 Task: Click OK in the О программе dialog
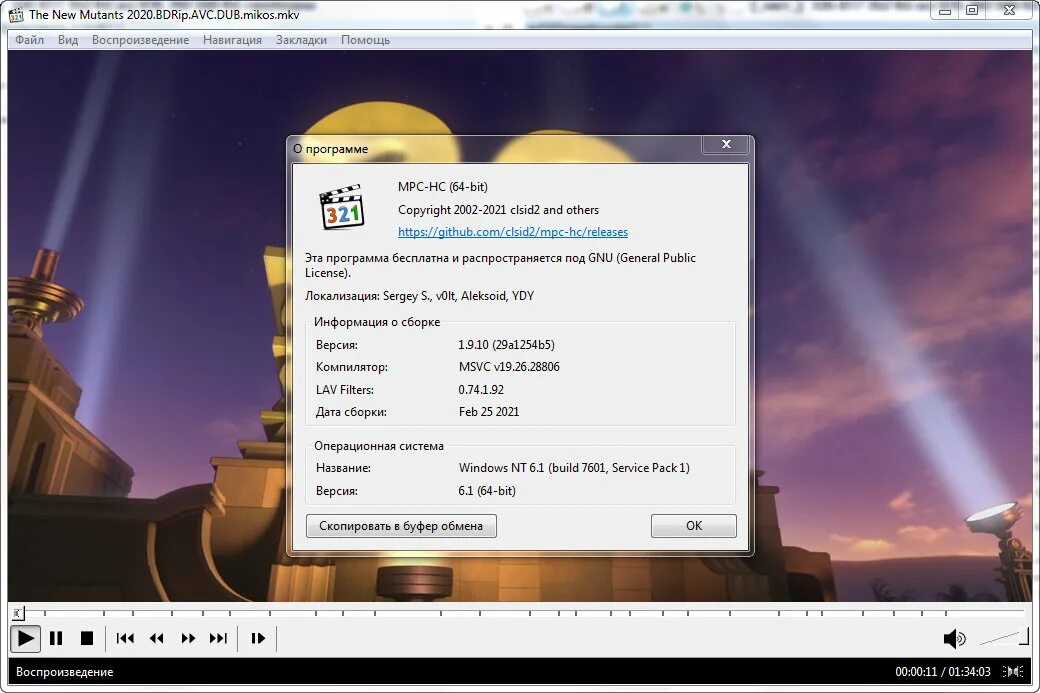click(x=694, y=526)
